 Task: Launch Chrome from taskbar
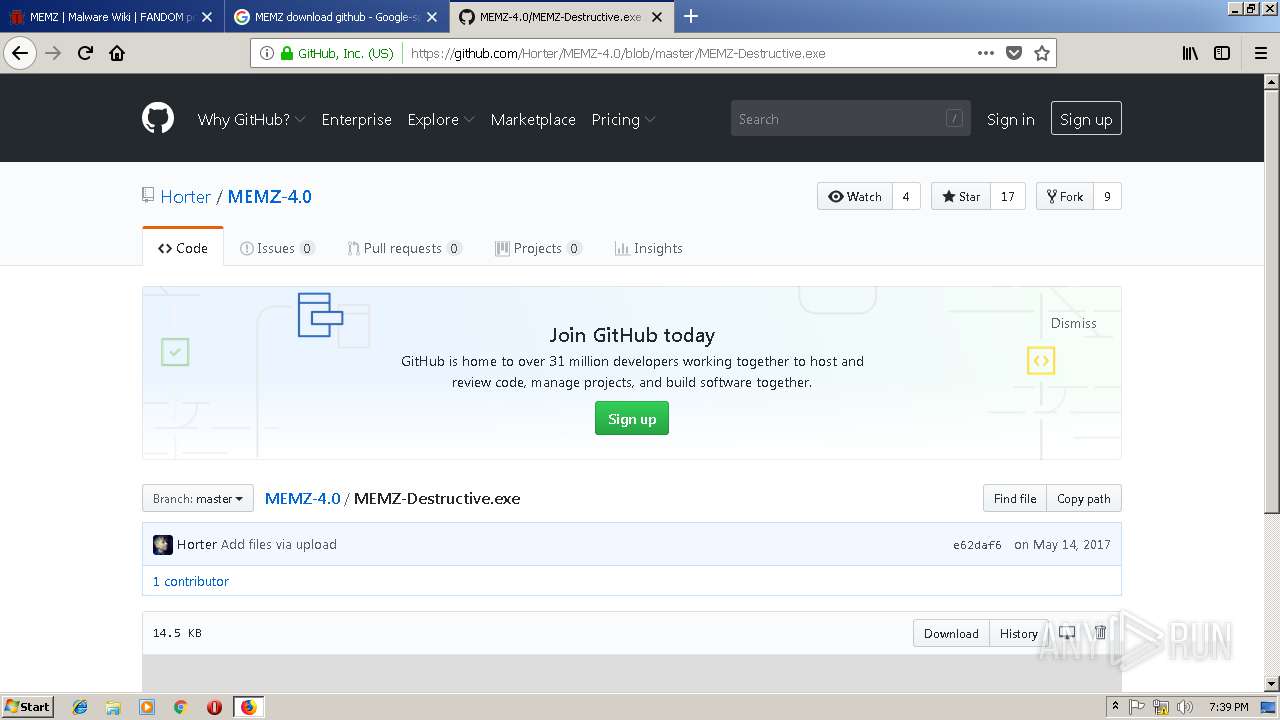[x=180, y=707]
